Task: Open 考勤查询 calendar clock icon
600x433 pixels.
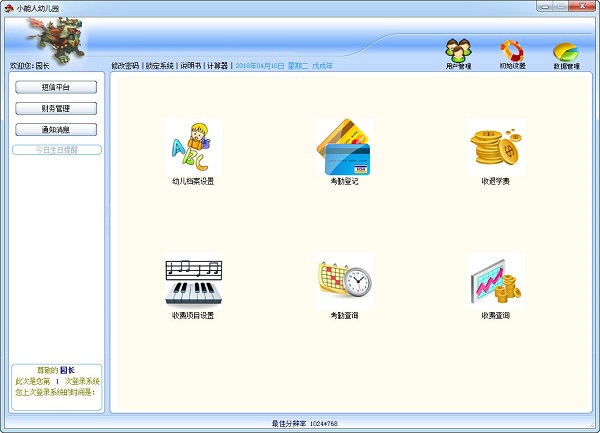Action: [344, 281]
